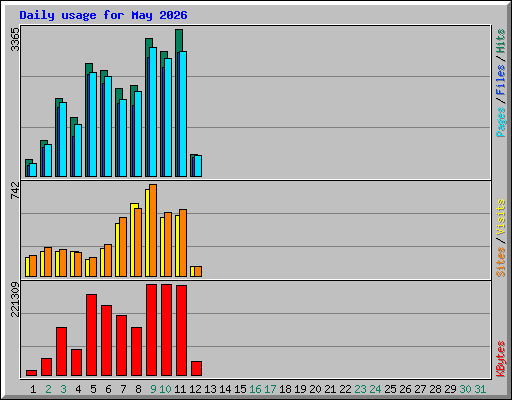
Task: Click the green Hits legend label
Action: pos(501,41)
